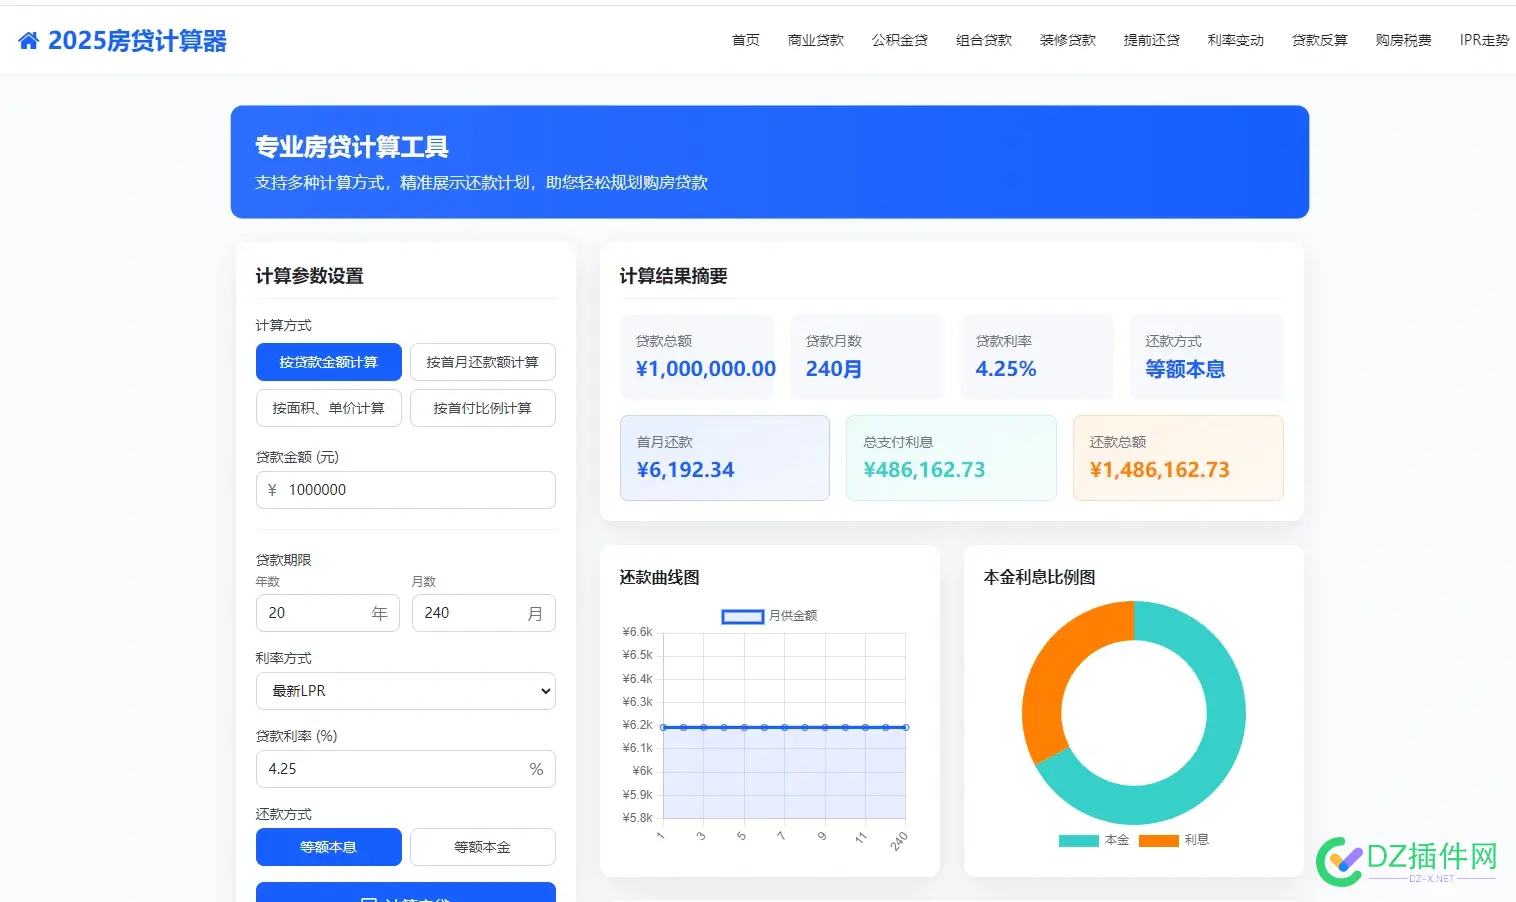
Task: Open the 最新LPR interest rate dropdown
Action: (405, 691)
